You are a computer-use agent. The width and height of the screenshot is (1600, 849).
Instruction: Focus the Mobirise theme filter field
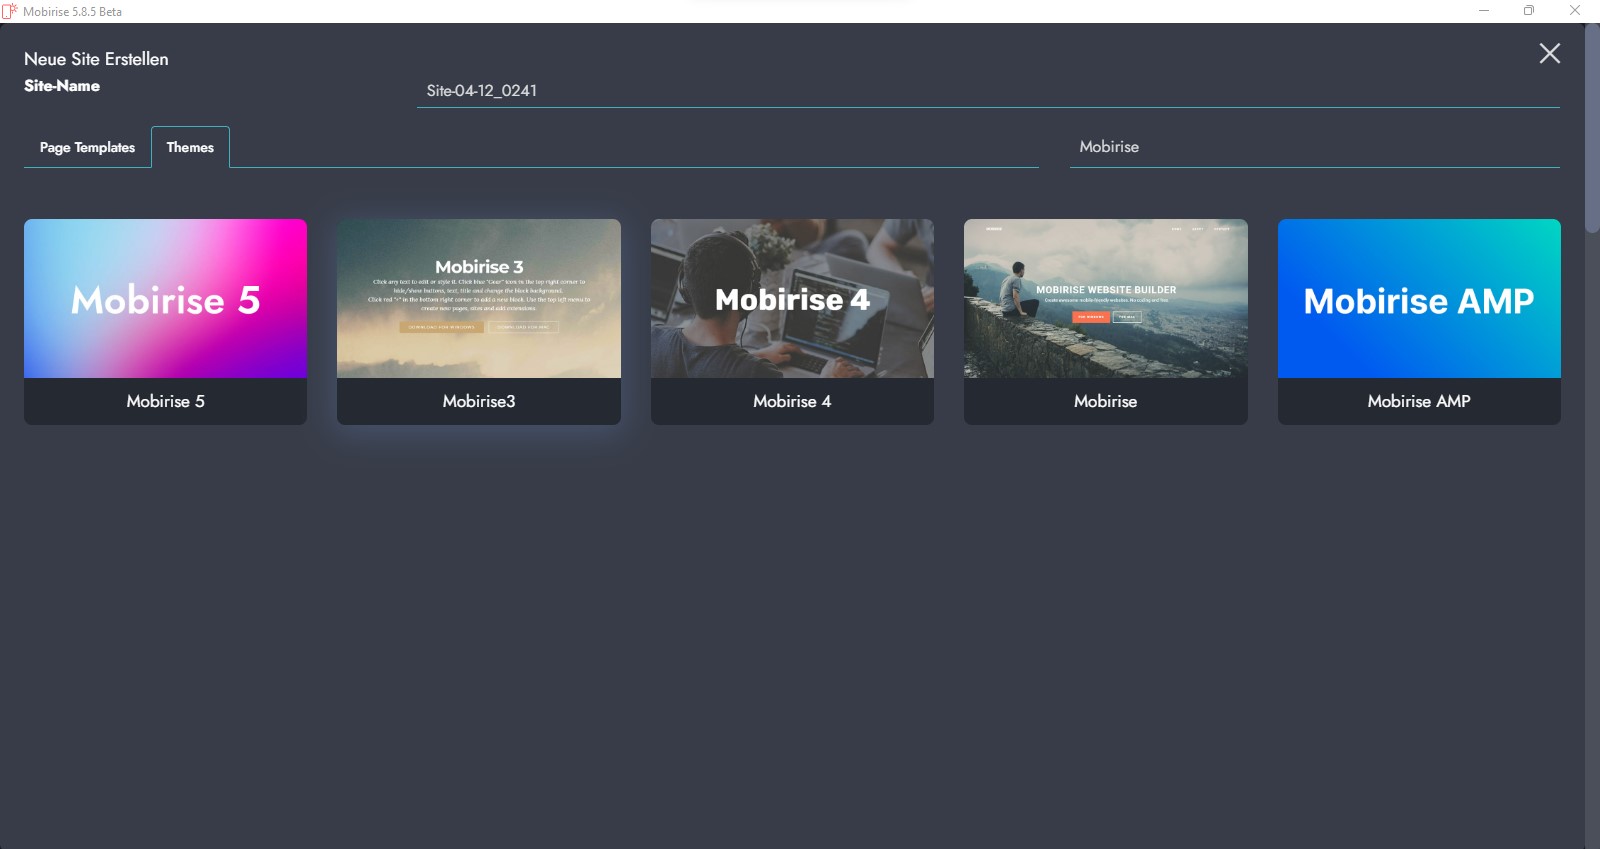pos(1314,147)
